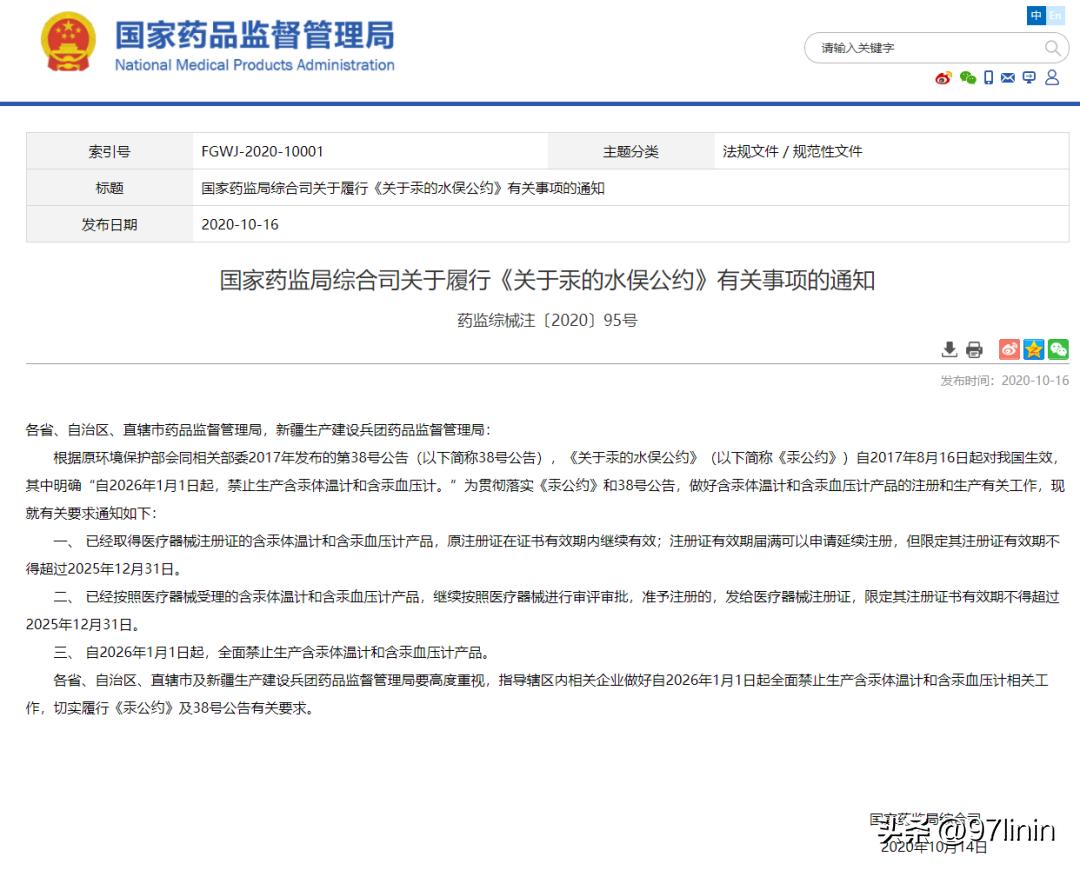The image size is (1080, 870).
Task: Open the Weibo icon in the top header
Action: click(x=943, y=77)
